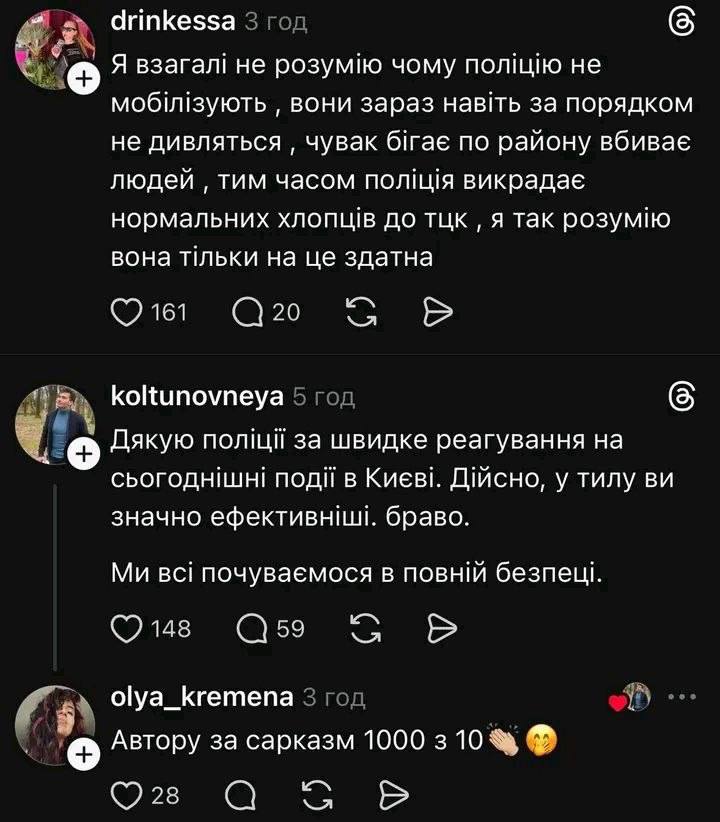This screenshot has width=720, height=822.
Task: Follow olya_kremena using the plus badge
Action: (x=85, y=759)
